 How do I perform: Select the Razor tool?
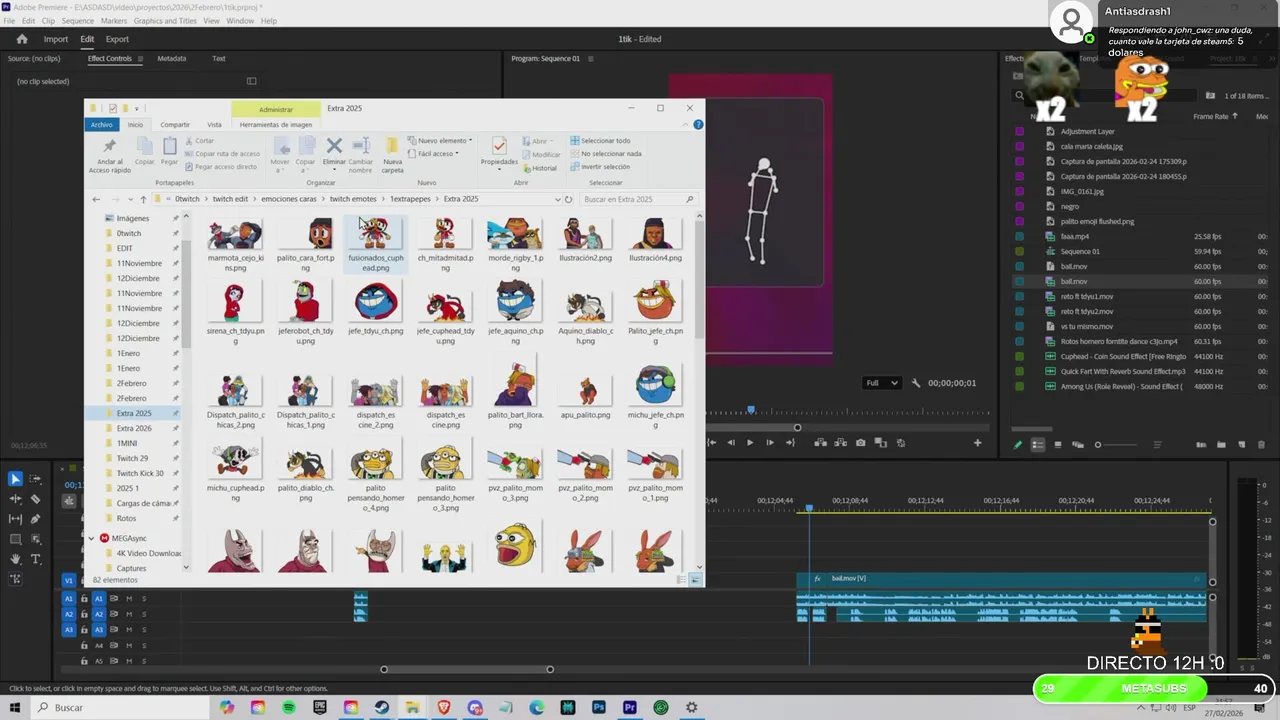pyautogui.click(x=35, y=499)
